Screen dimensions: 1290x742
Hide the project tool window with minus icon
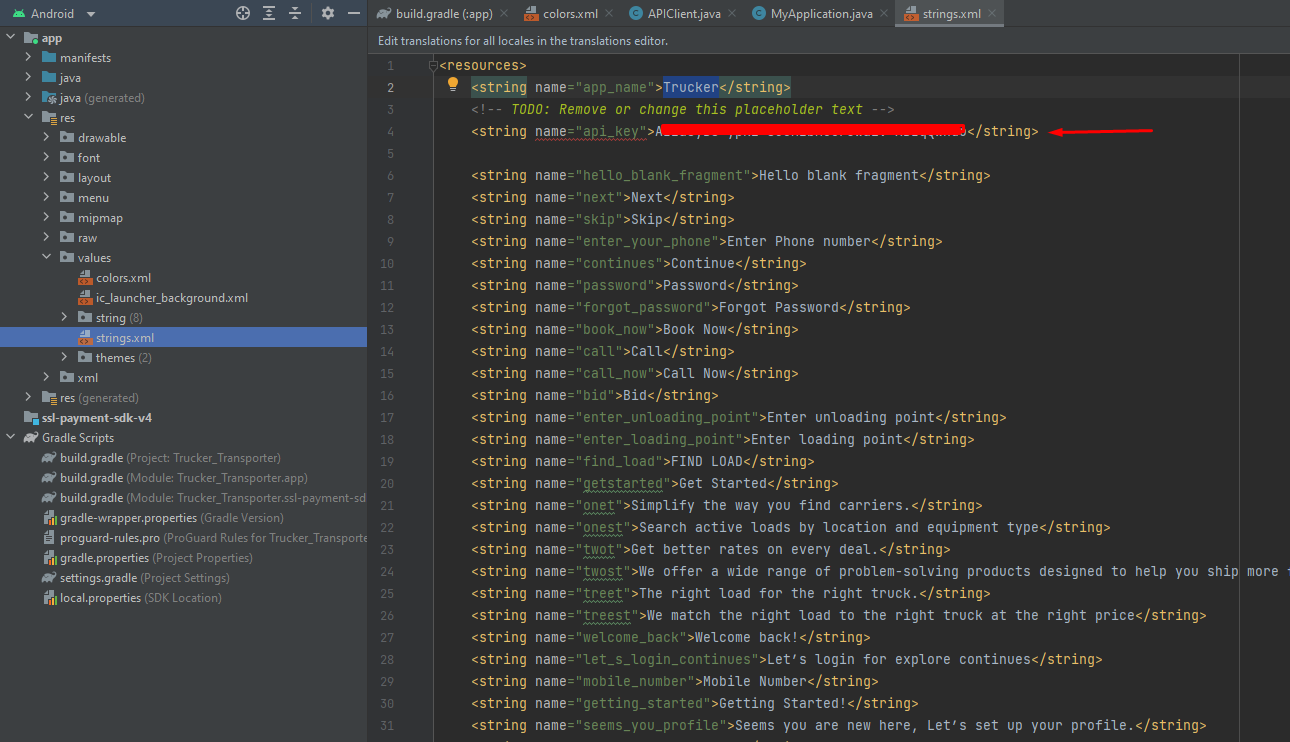[x=353, y=14]
